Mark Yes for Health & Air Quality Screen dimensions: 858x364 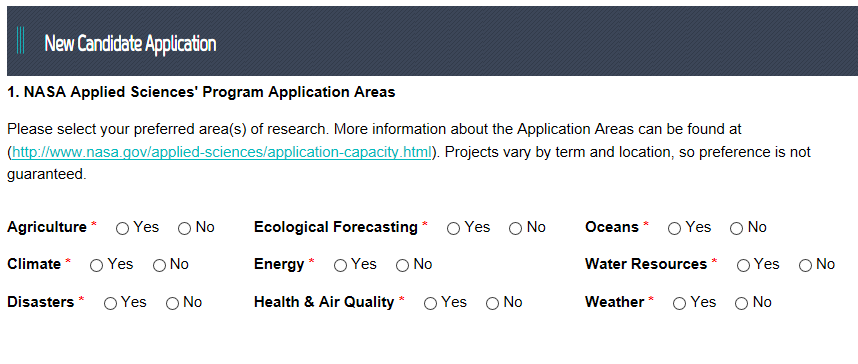pyautogui.click(x=430, y=304)
